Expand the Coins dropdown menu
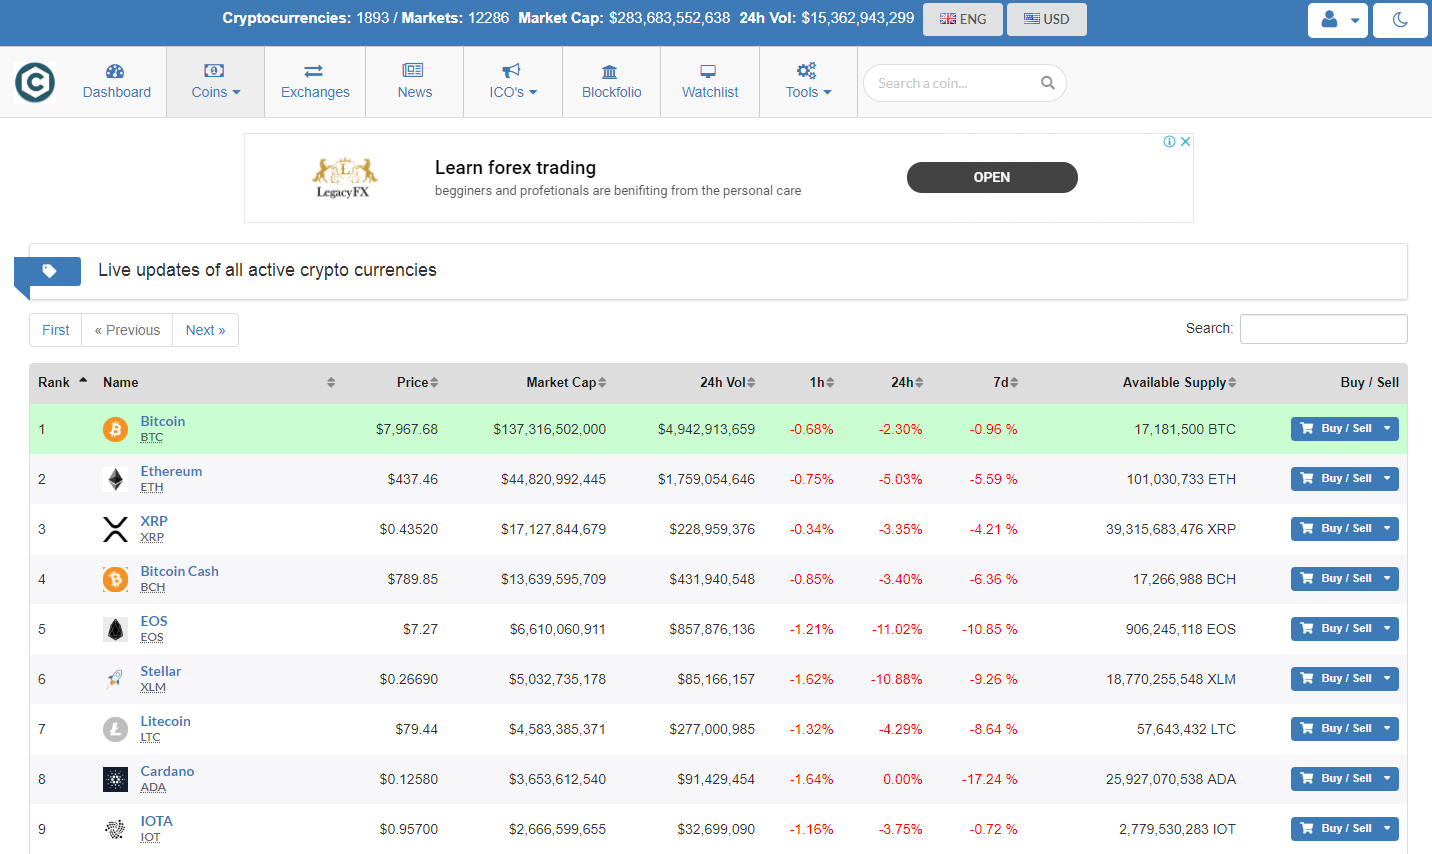 (x=215, y=82)
